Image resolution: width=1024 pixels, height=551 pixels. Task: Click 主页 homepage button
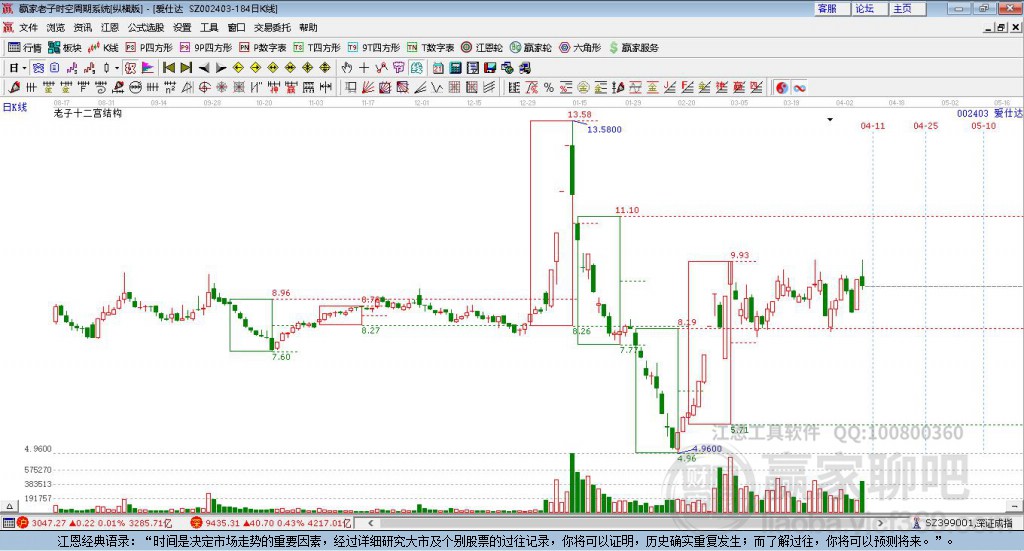[907, 8]
